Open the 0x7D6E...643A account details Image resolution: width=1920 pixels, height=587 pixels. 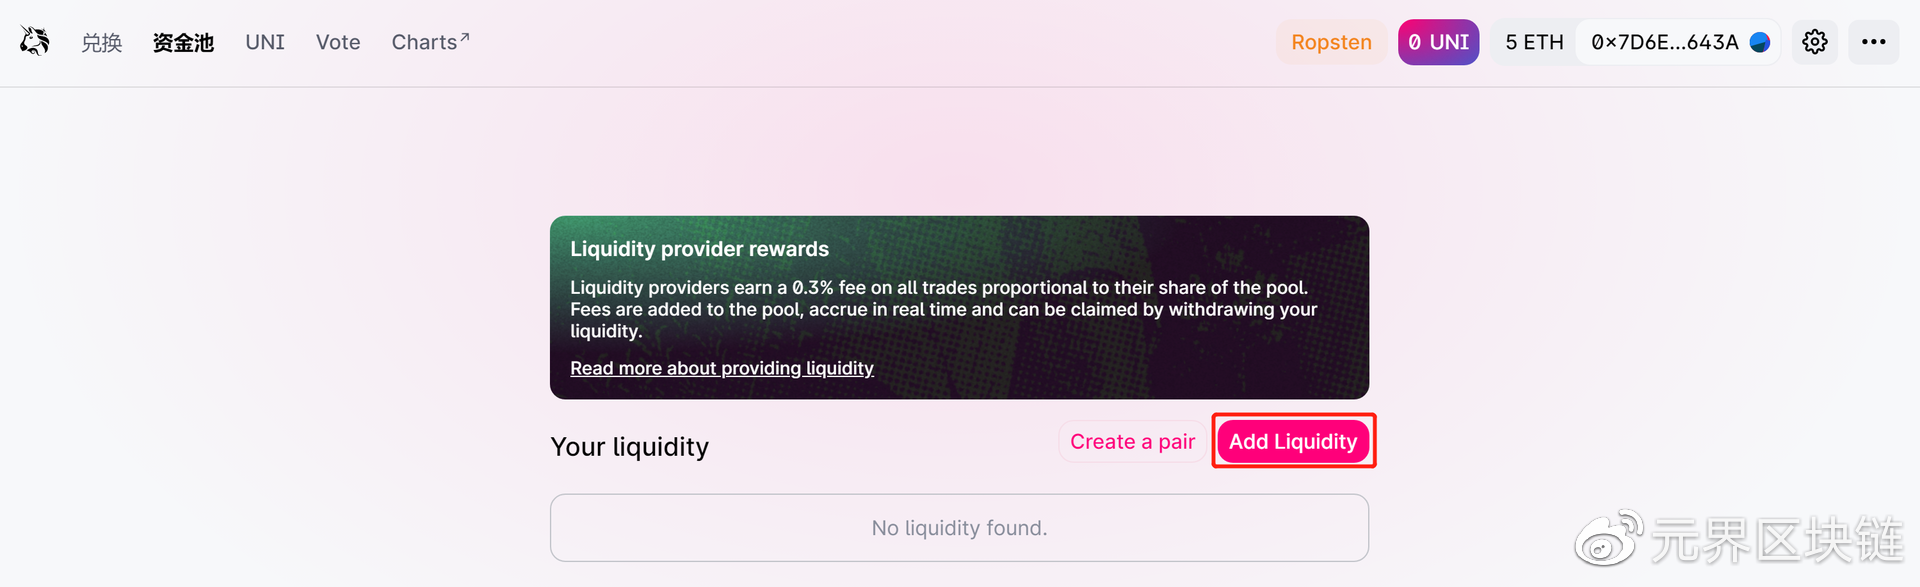(x=1678, y=42)
